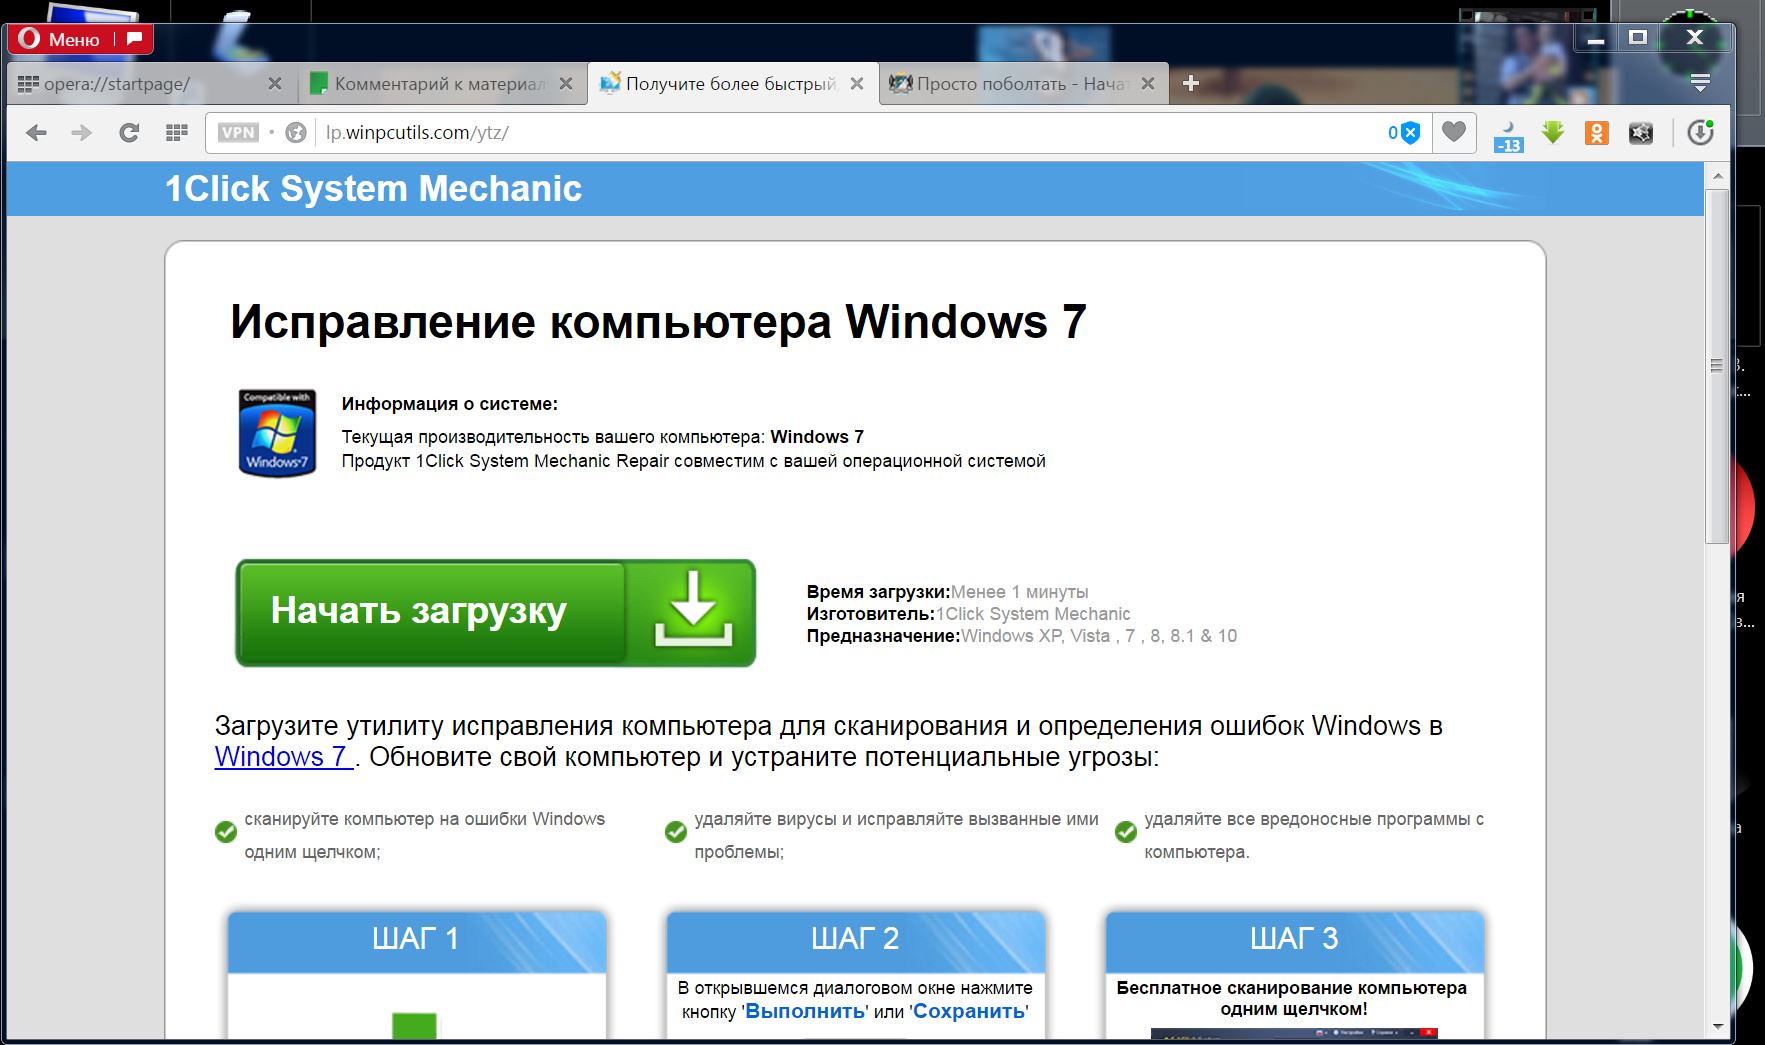The image size is (1765, 1045).
Task: Open the dark extension icon next to Odnoklassniki
Action: (1641, 133)
